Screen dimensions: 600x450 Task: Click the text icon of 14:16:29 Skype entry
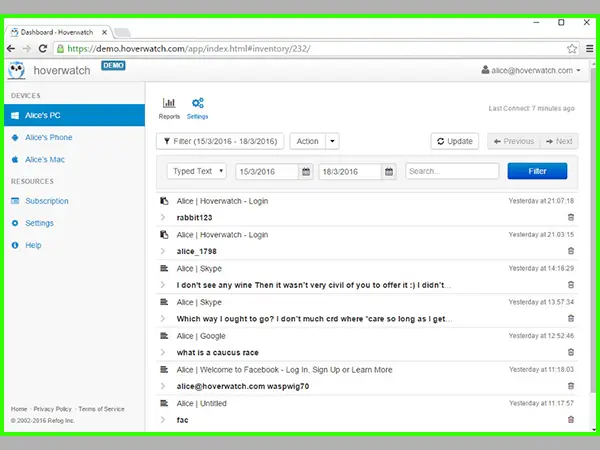click(x=164, y=268)
